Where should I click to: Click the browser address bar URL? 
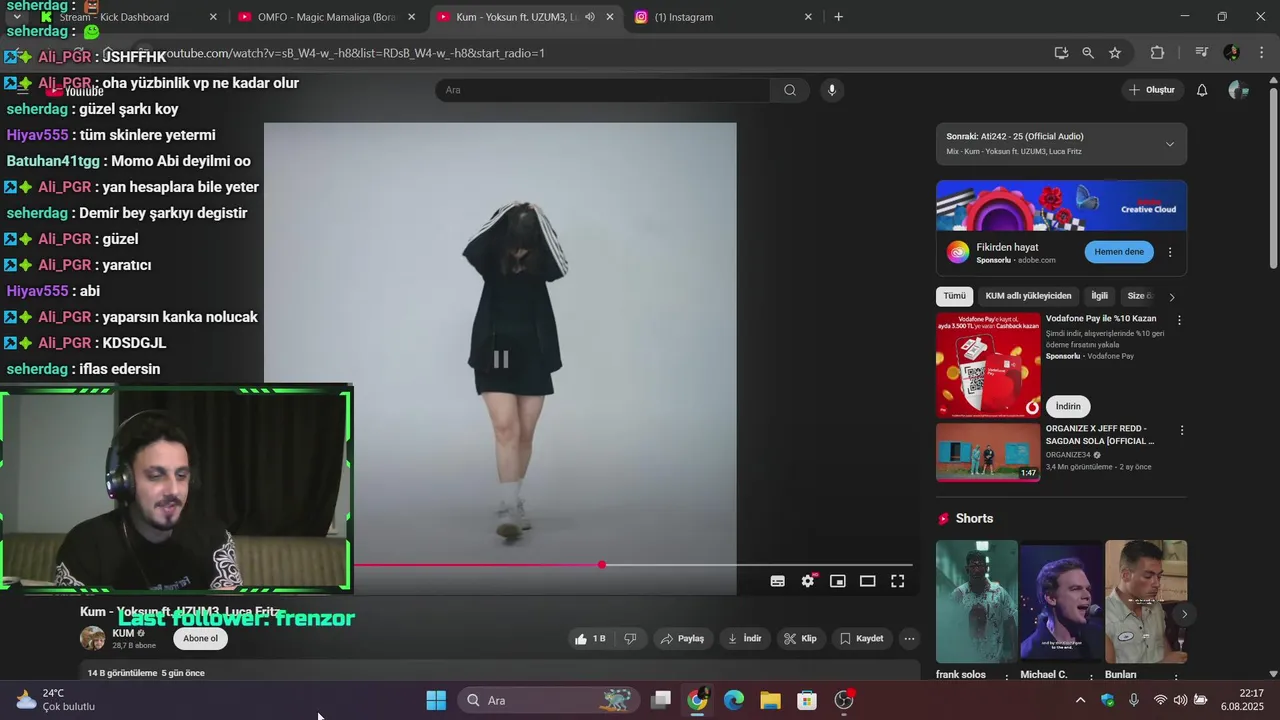coord(355,53)
